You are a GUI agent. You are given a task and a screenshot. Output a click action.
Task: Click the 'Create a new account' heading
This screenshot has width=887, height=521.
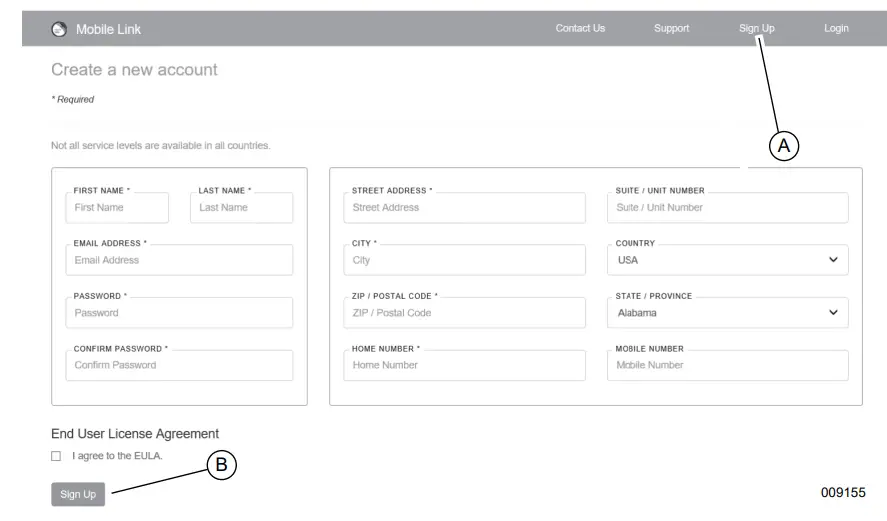[134, 70]
